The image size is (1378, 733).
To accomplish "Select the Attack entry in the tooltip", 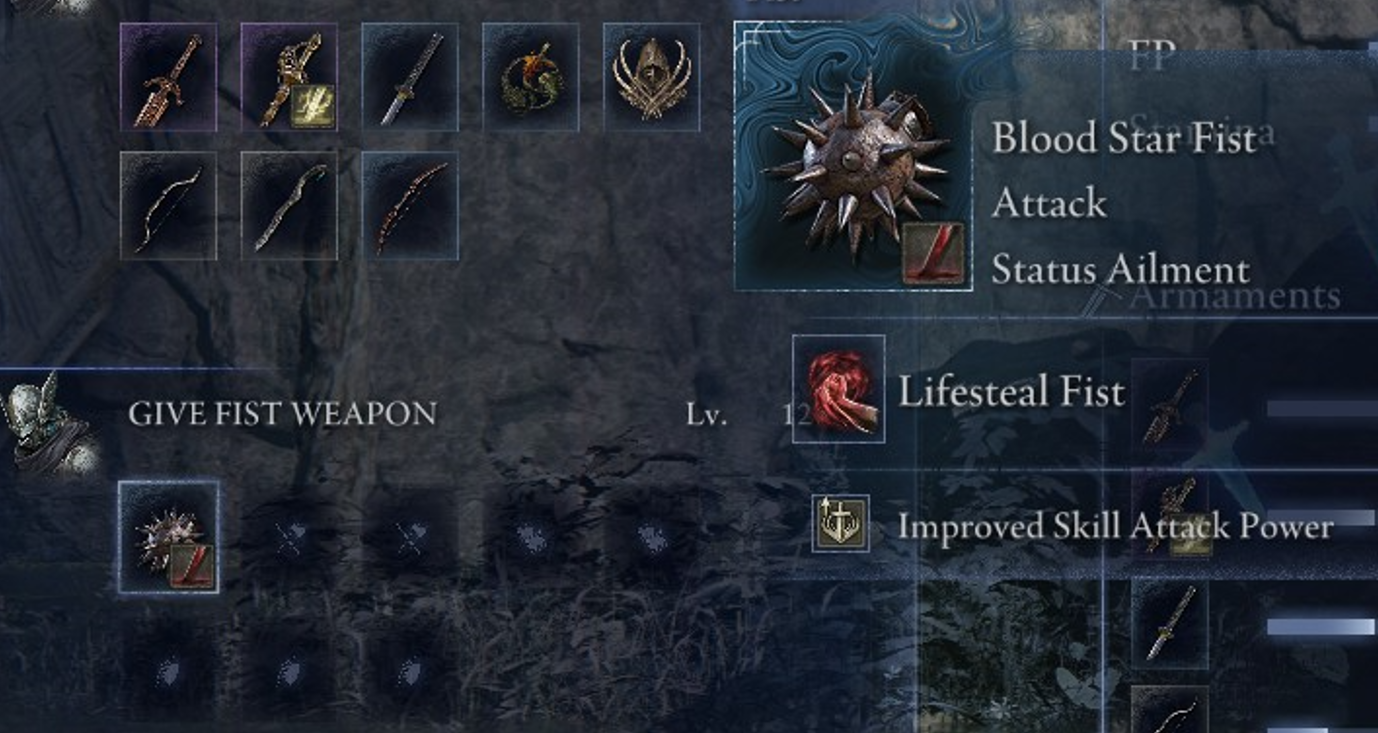I will [x=1049, y=203].
